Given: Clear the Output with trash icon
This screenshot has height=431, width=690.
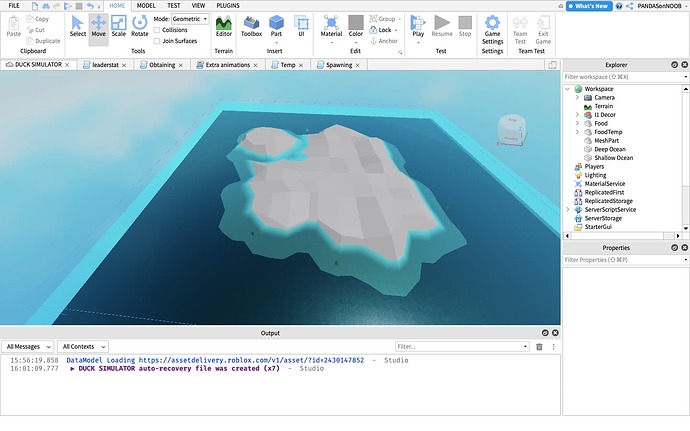Looking at the screenshot, I should click(x=539, y=347).
